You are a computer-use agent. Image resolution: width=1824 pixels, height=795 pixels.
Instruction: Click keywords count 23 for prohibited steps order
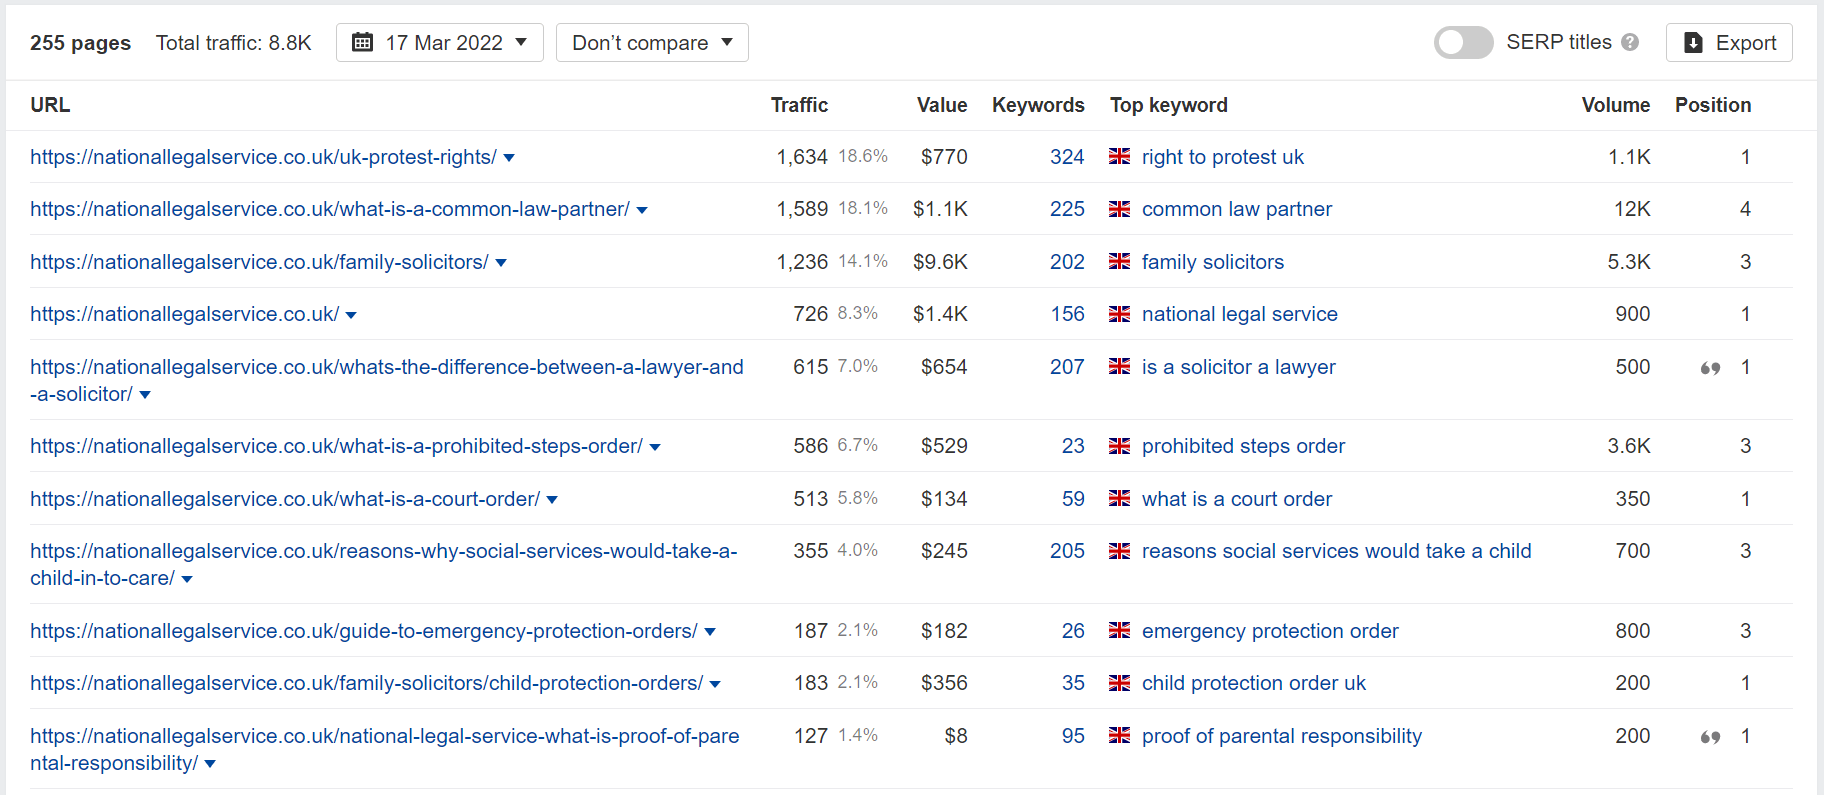coord(1073,446)
